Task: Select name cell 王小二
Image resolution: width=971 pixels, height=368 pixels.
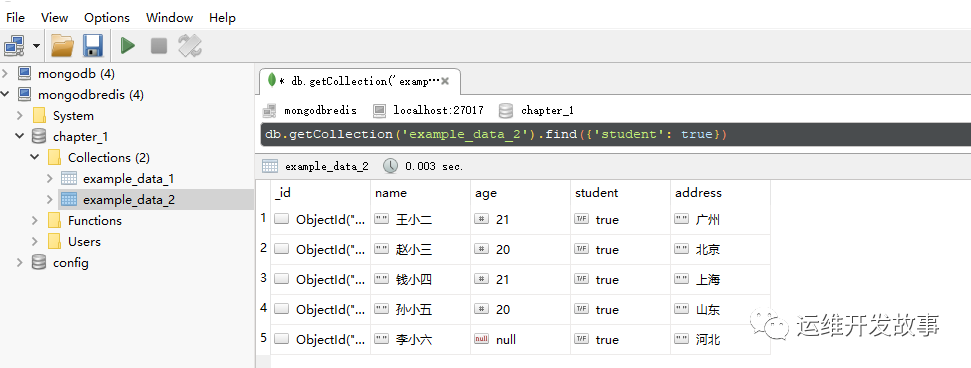Action: [x=420, y=219]
